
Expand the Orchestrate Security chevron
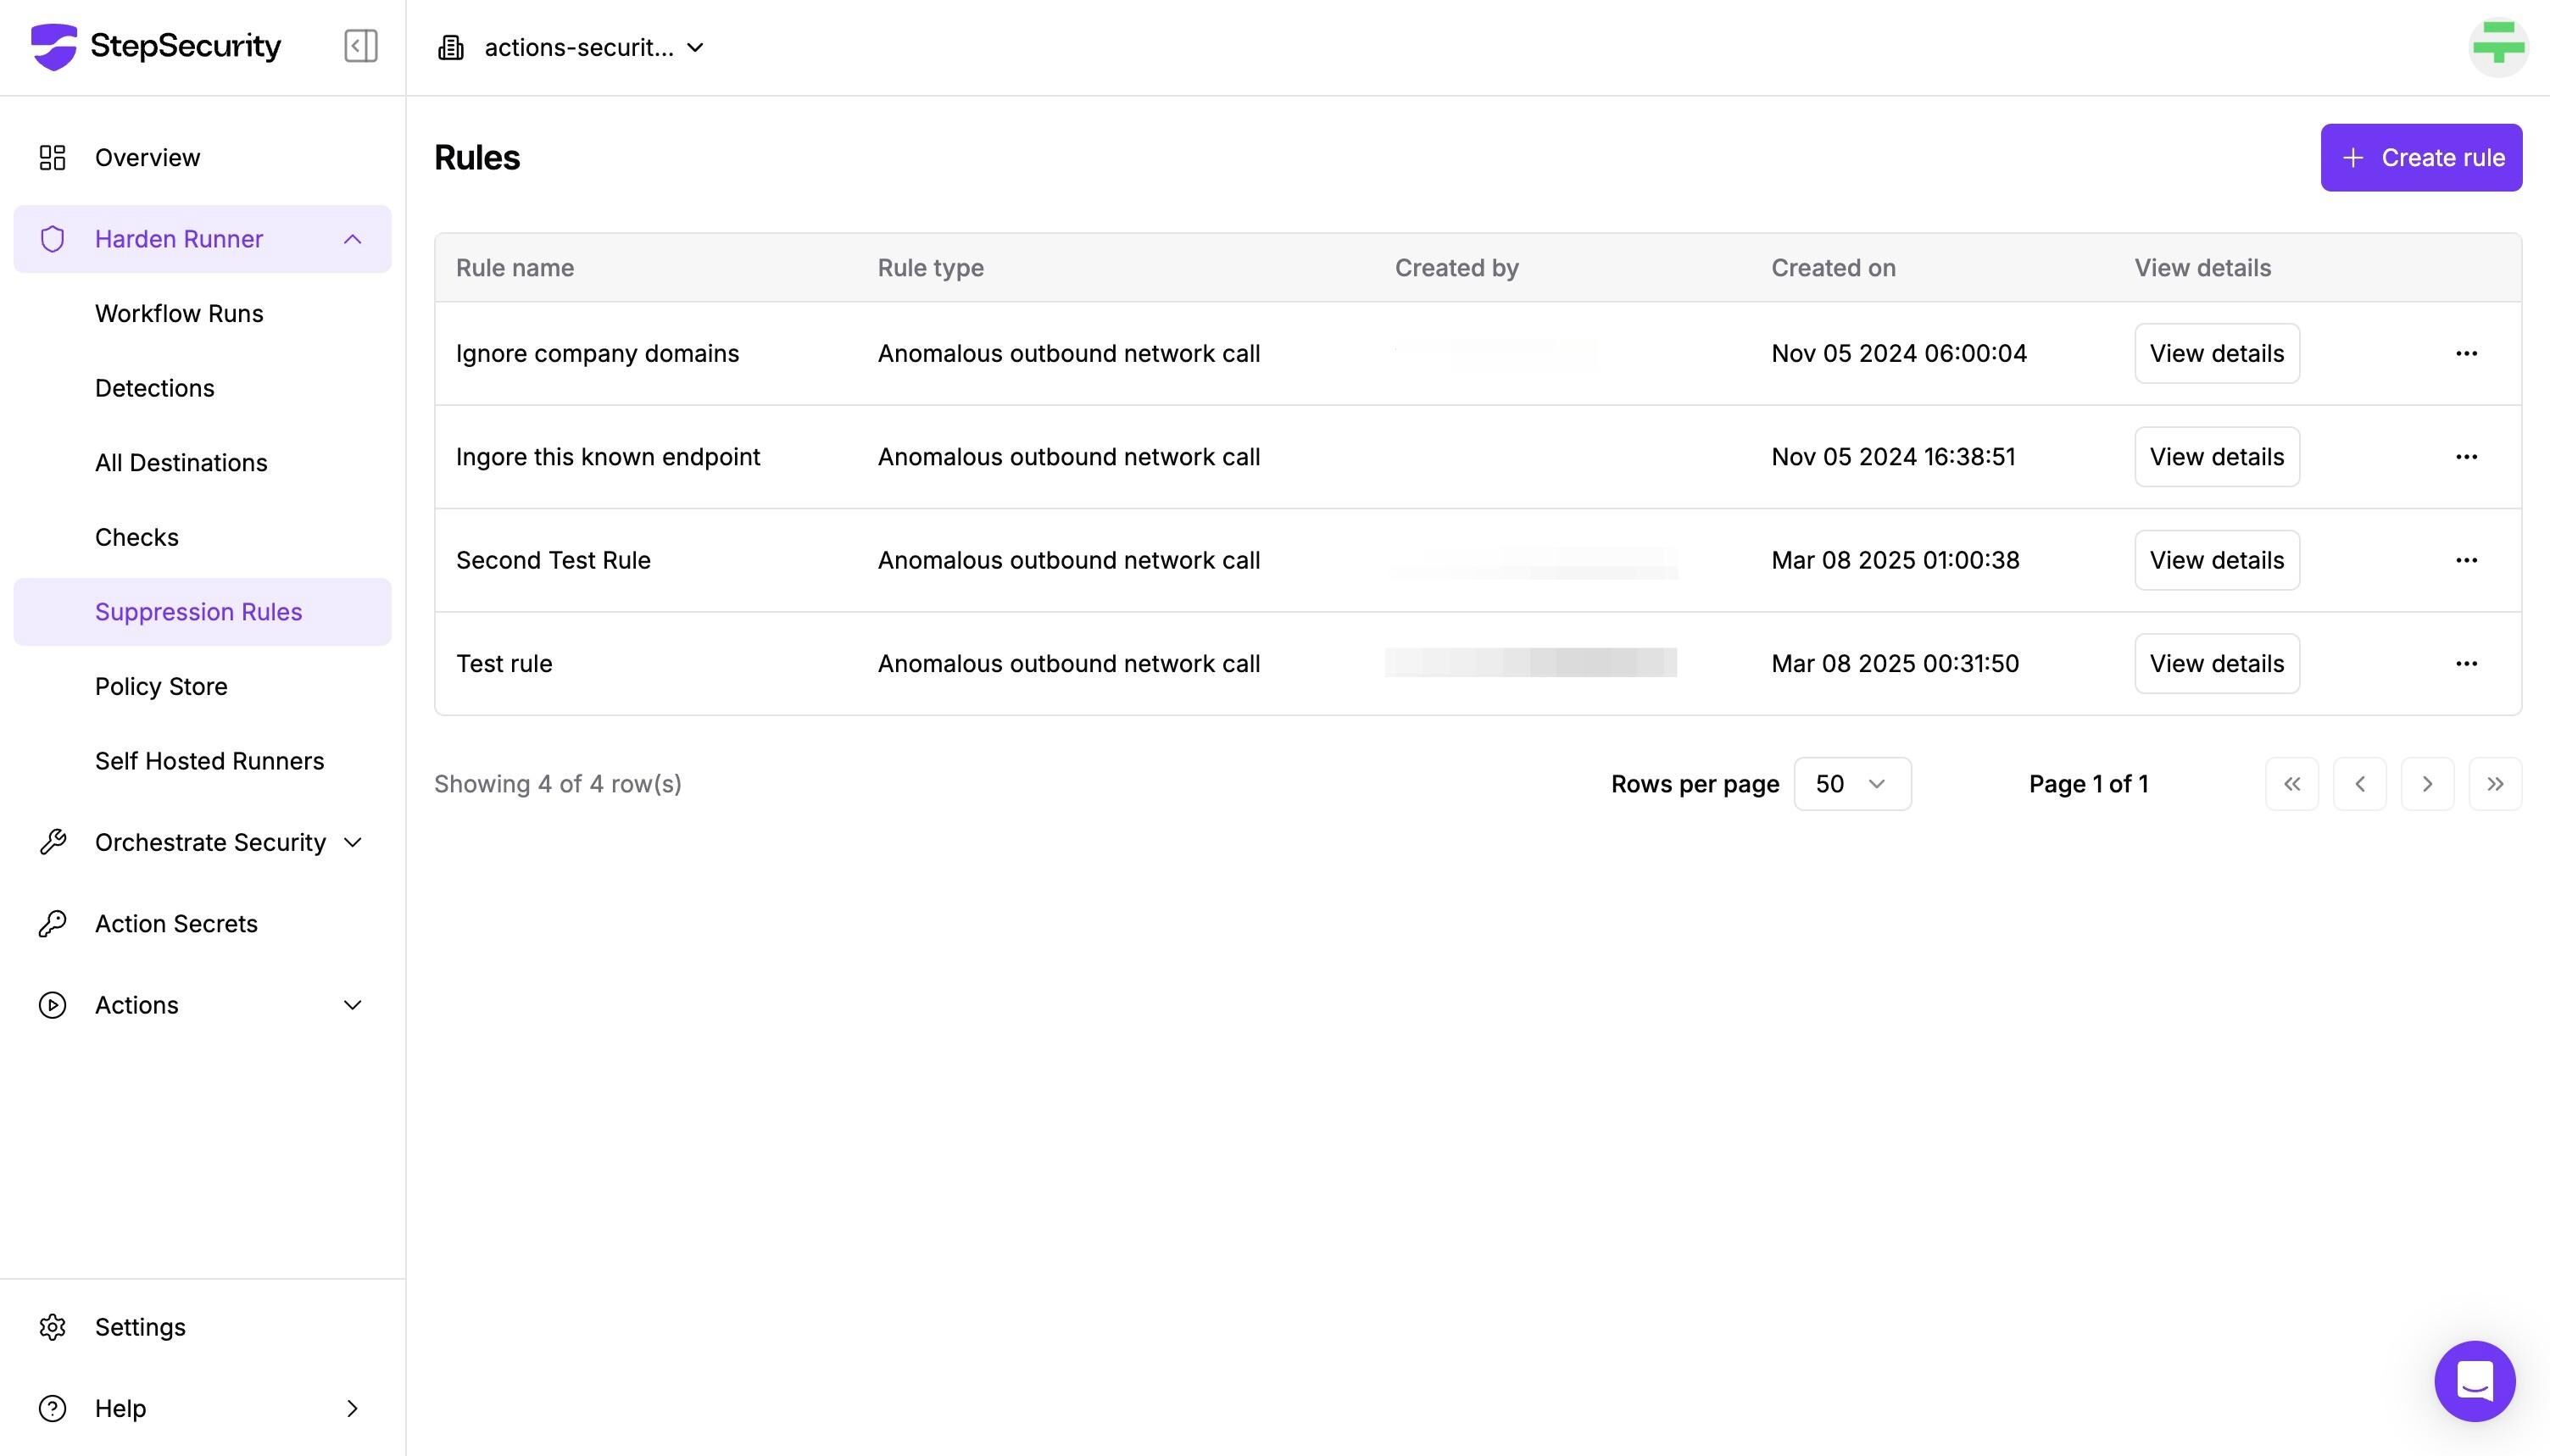tap(352, 842)
